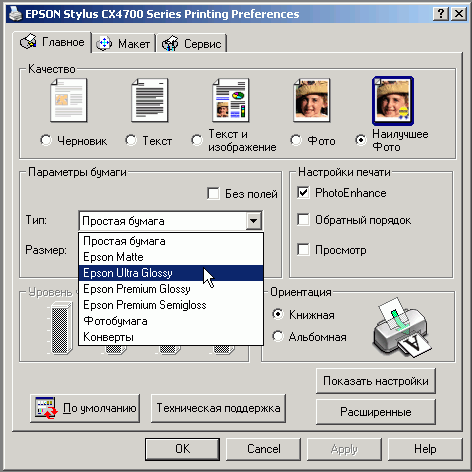472x472 pixels.
Task: Enable Обратный порядок reverse order checkbox
Action: point(303,220)
